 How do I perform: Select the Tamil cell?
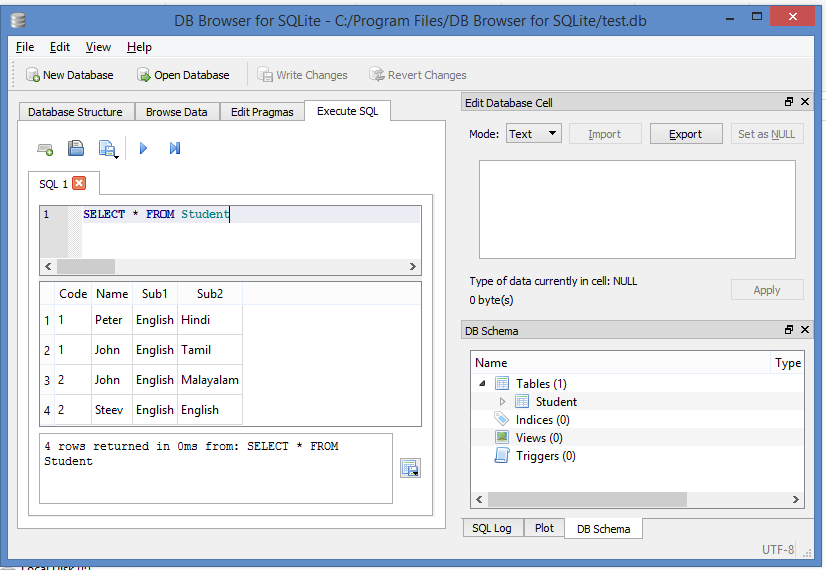coord(210,350)
